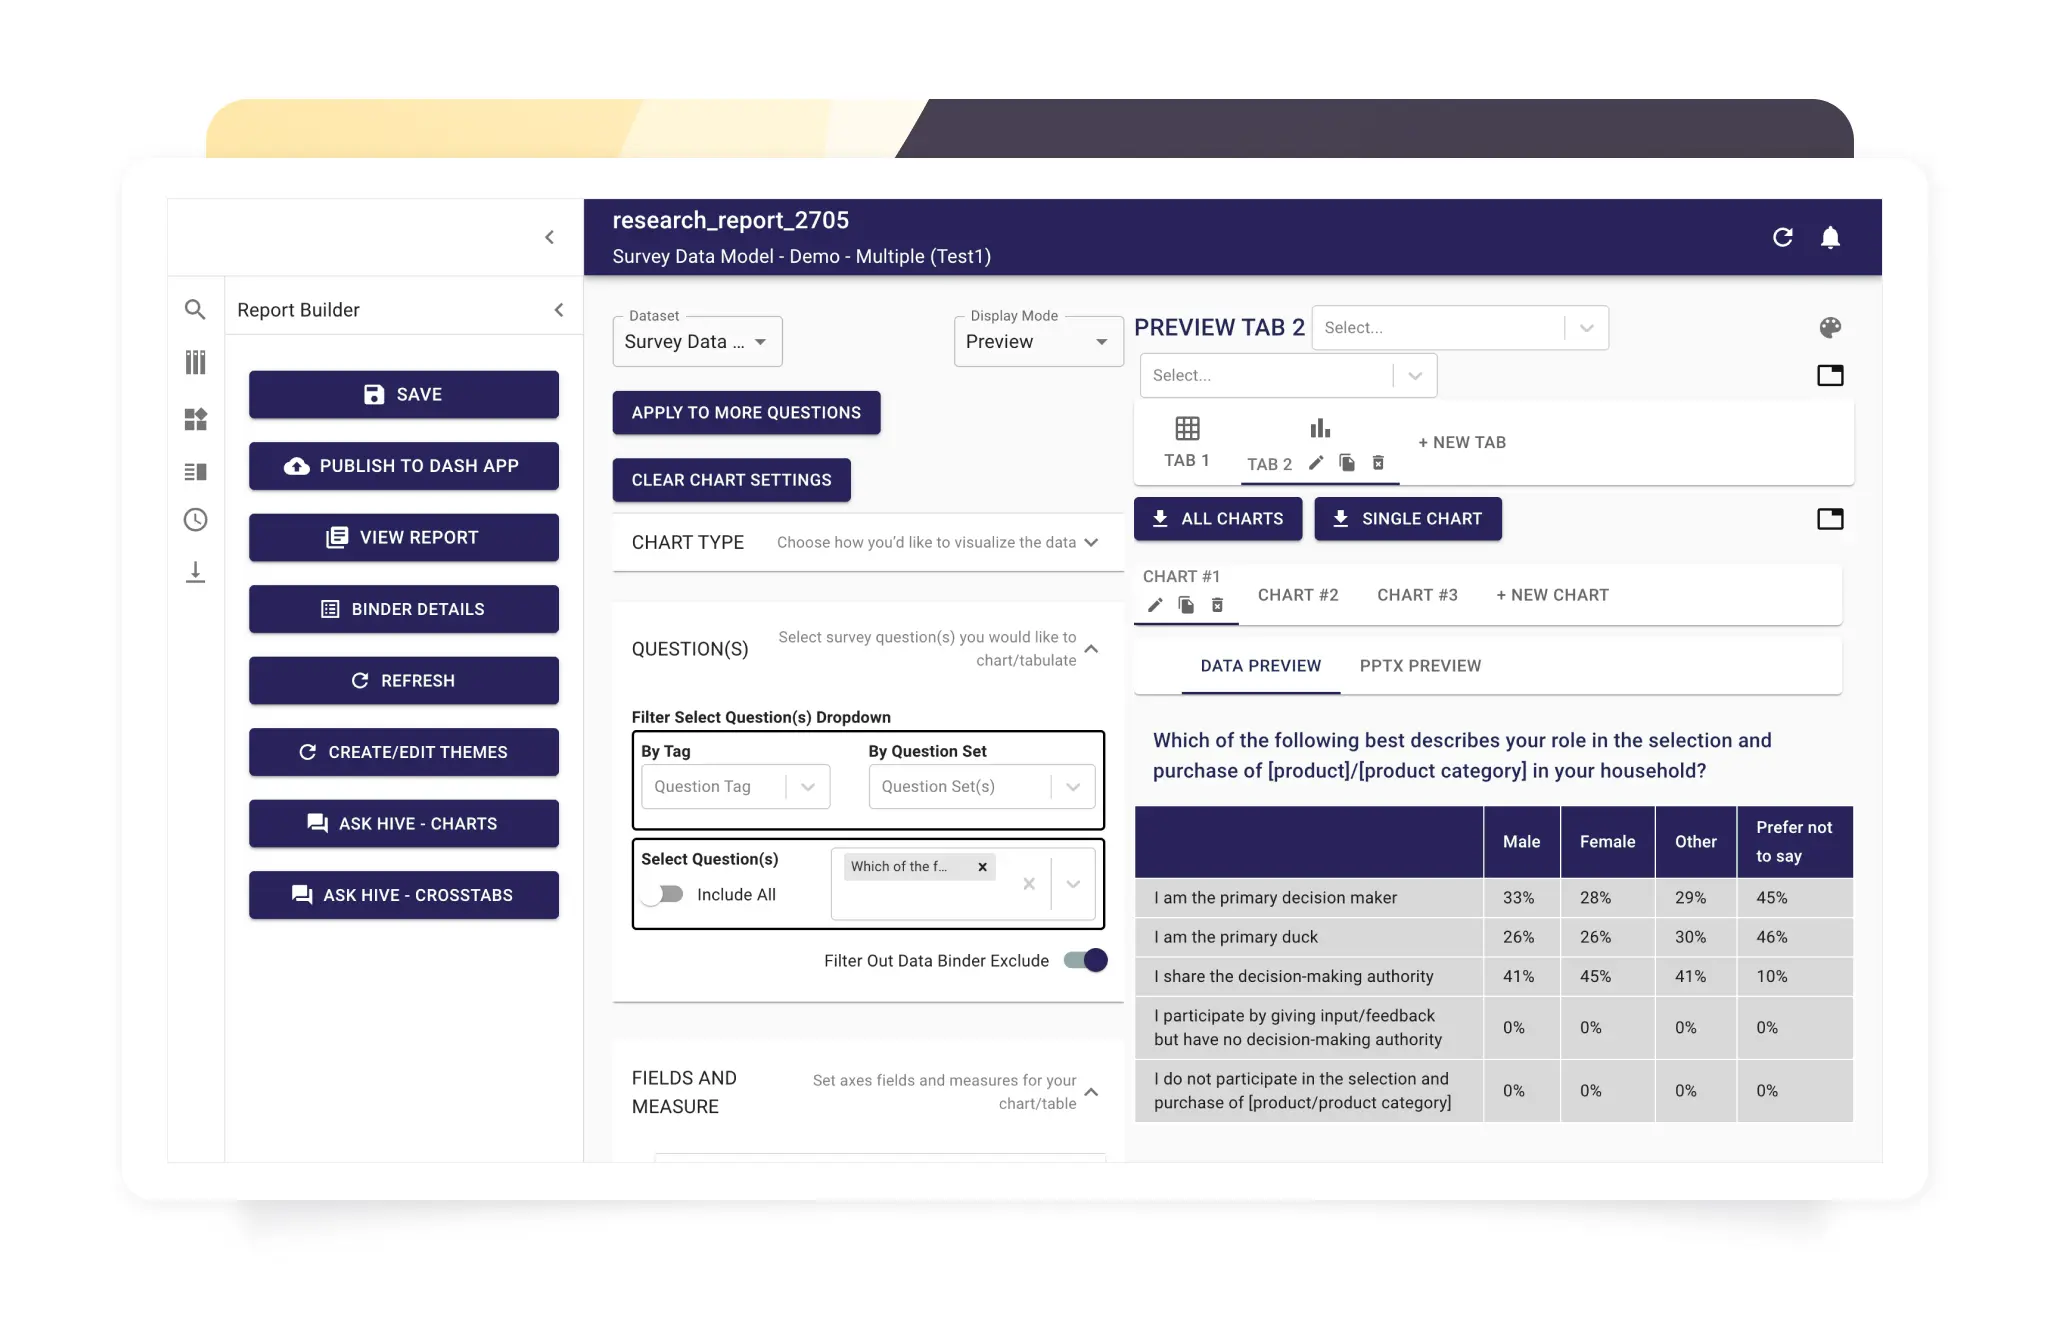Delete CHART #1 with trash icon
2050x1344 pixels.
click(x=1217, y=605)
